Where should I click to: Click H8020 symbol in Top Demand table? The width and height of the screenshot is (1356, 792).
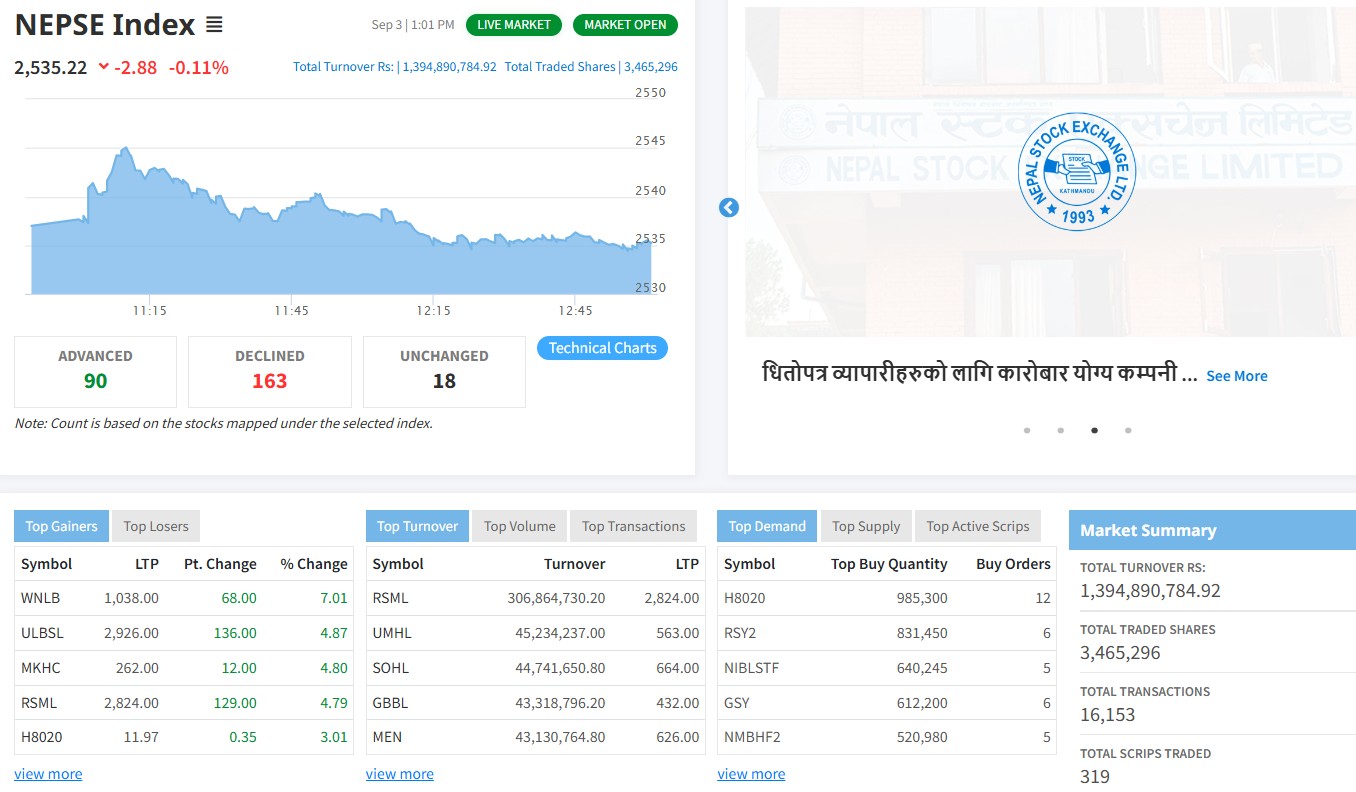(x=745, y=598)
